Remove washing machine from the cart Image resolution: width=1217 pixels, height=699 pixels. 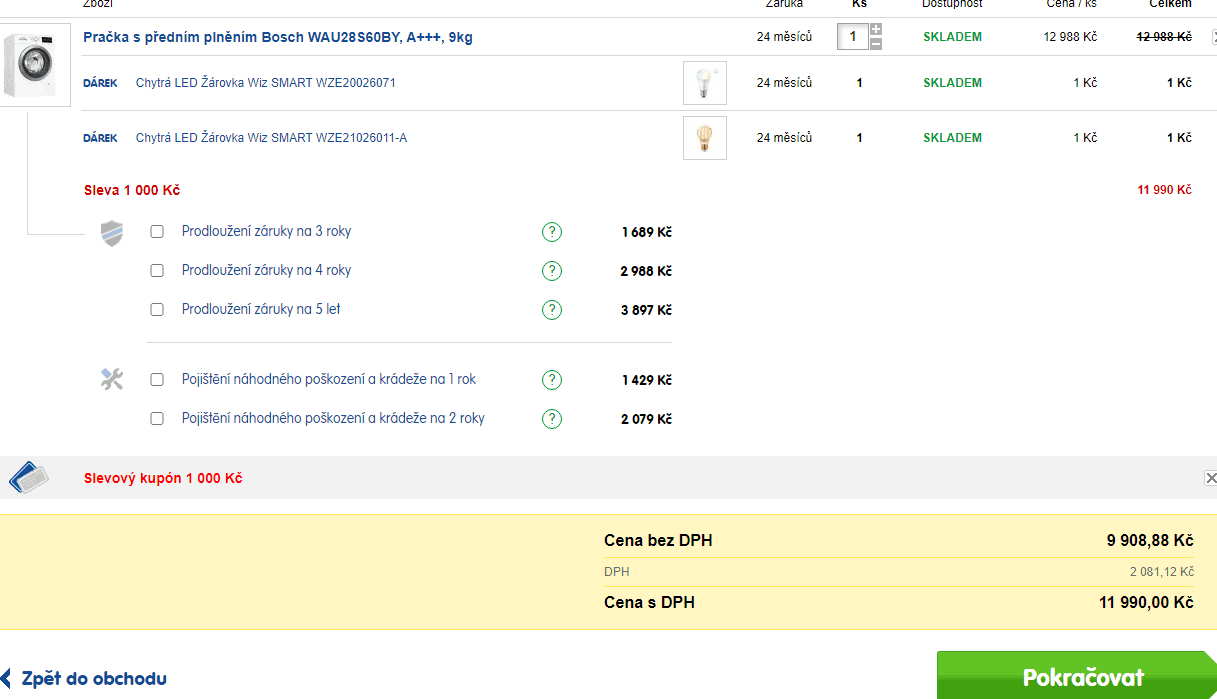point(1213,37)
